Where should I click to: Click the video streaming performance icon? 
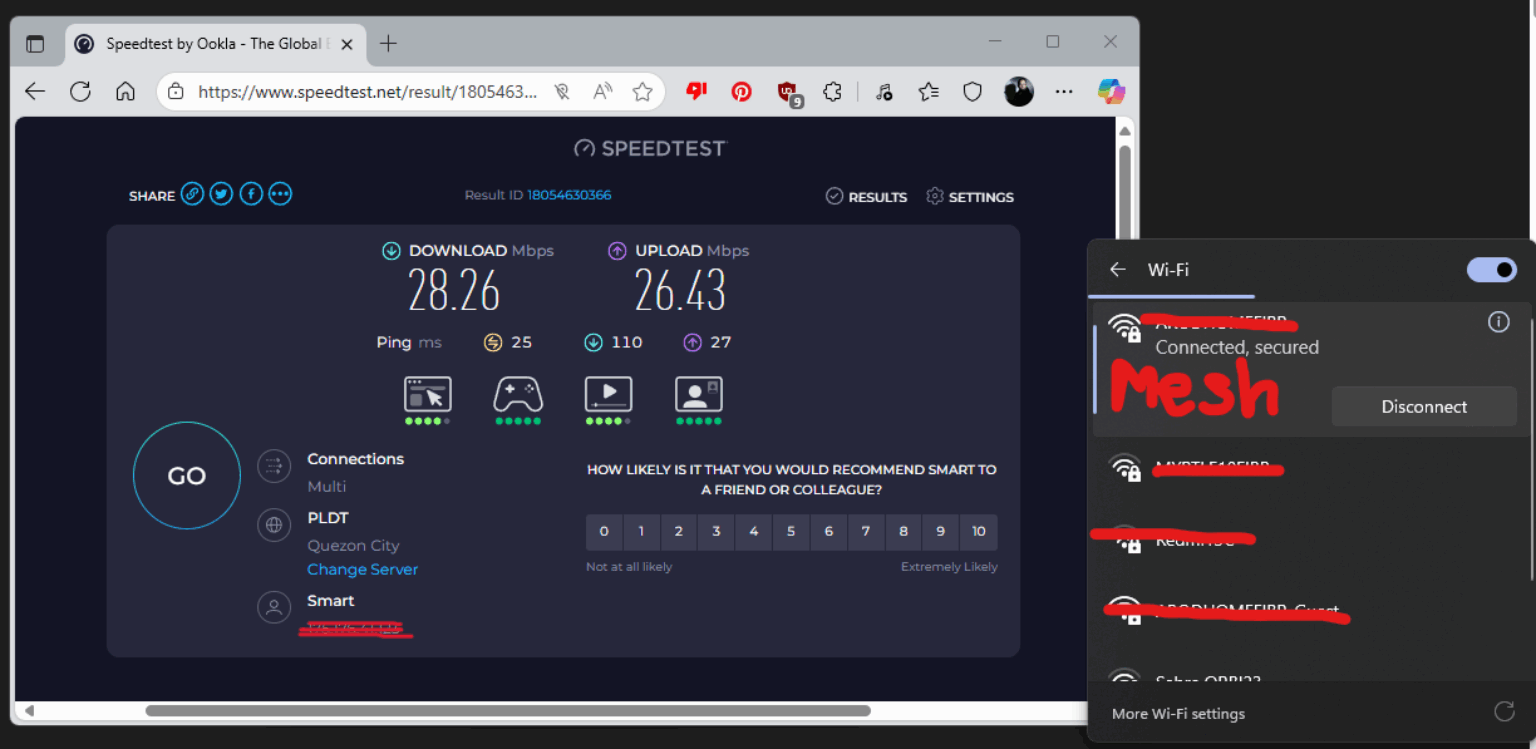pos(608,394)
